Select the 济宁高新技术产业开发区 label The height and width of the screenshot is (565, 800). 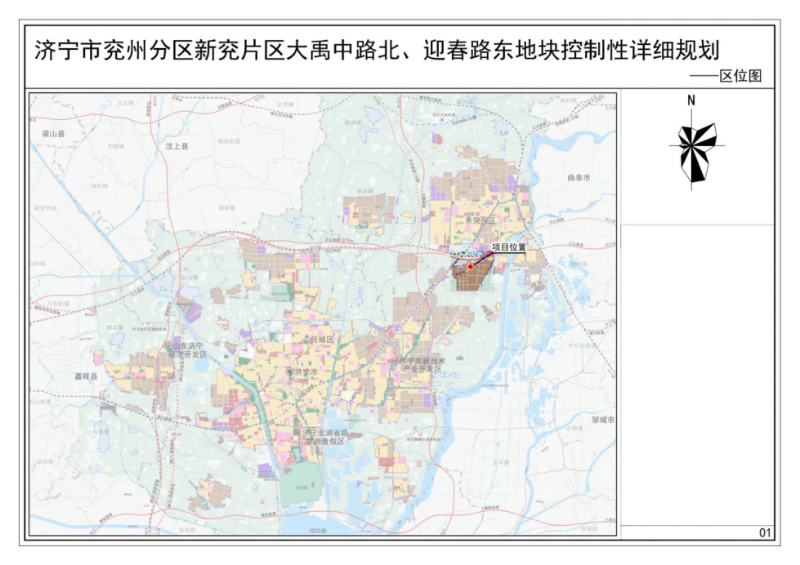pyautogui.click(x=422, y=365)
